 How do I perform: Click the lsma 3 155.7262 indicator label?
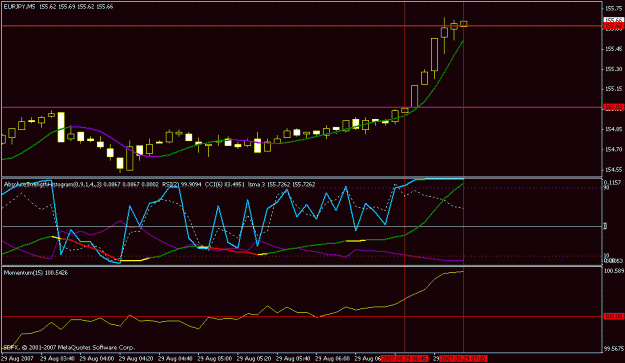[281, 184]
